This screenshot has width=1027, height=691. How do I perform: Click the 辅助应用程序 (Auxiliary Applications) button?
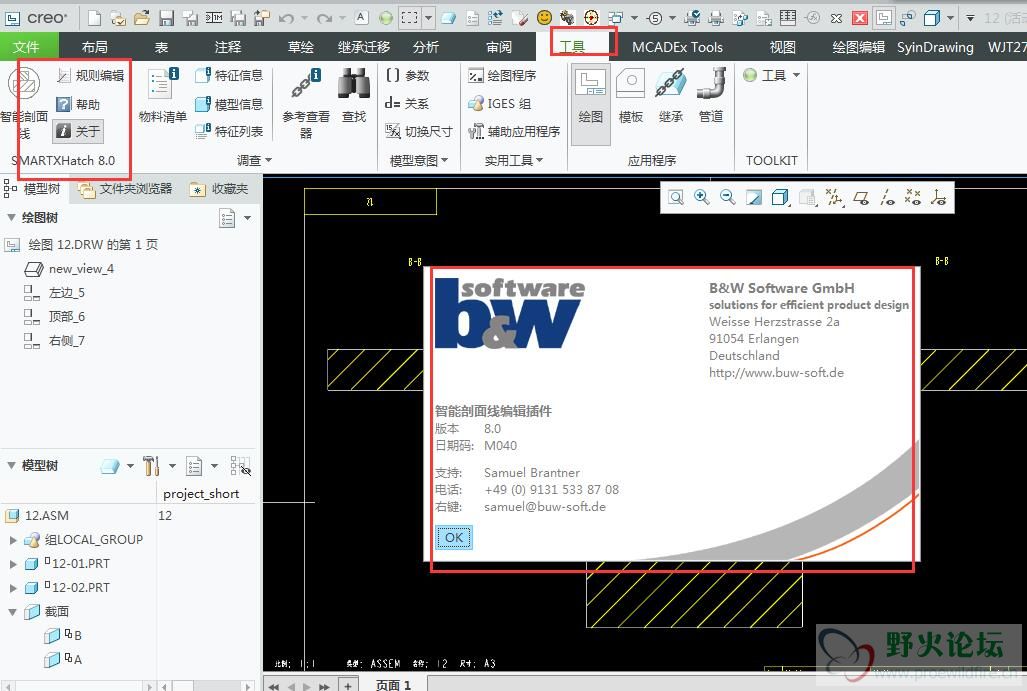click(514, 132)
